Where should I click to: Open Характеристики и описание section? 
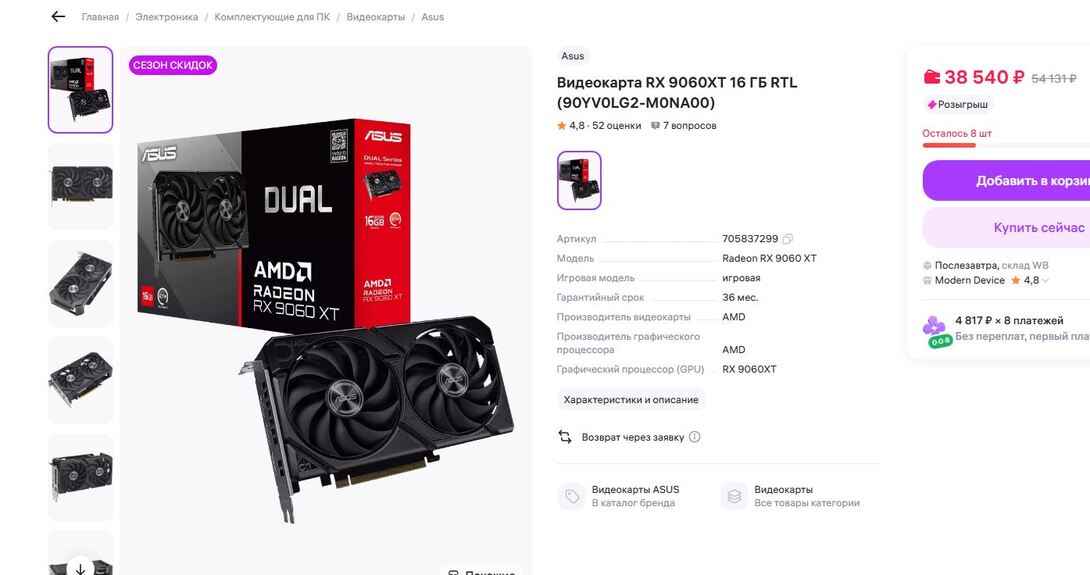pyautogui.click(x=631, y=400)
